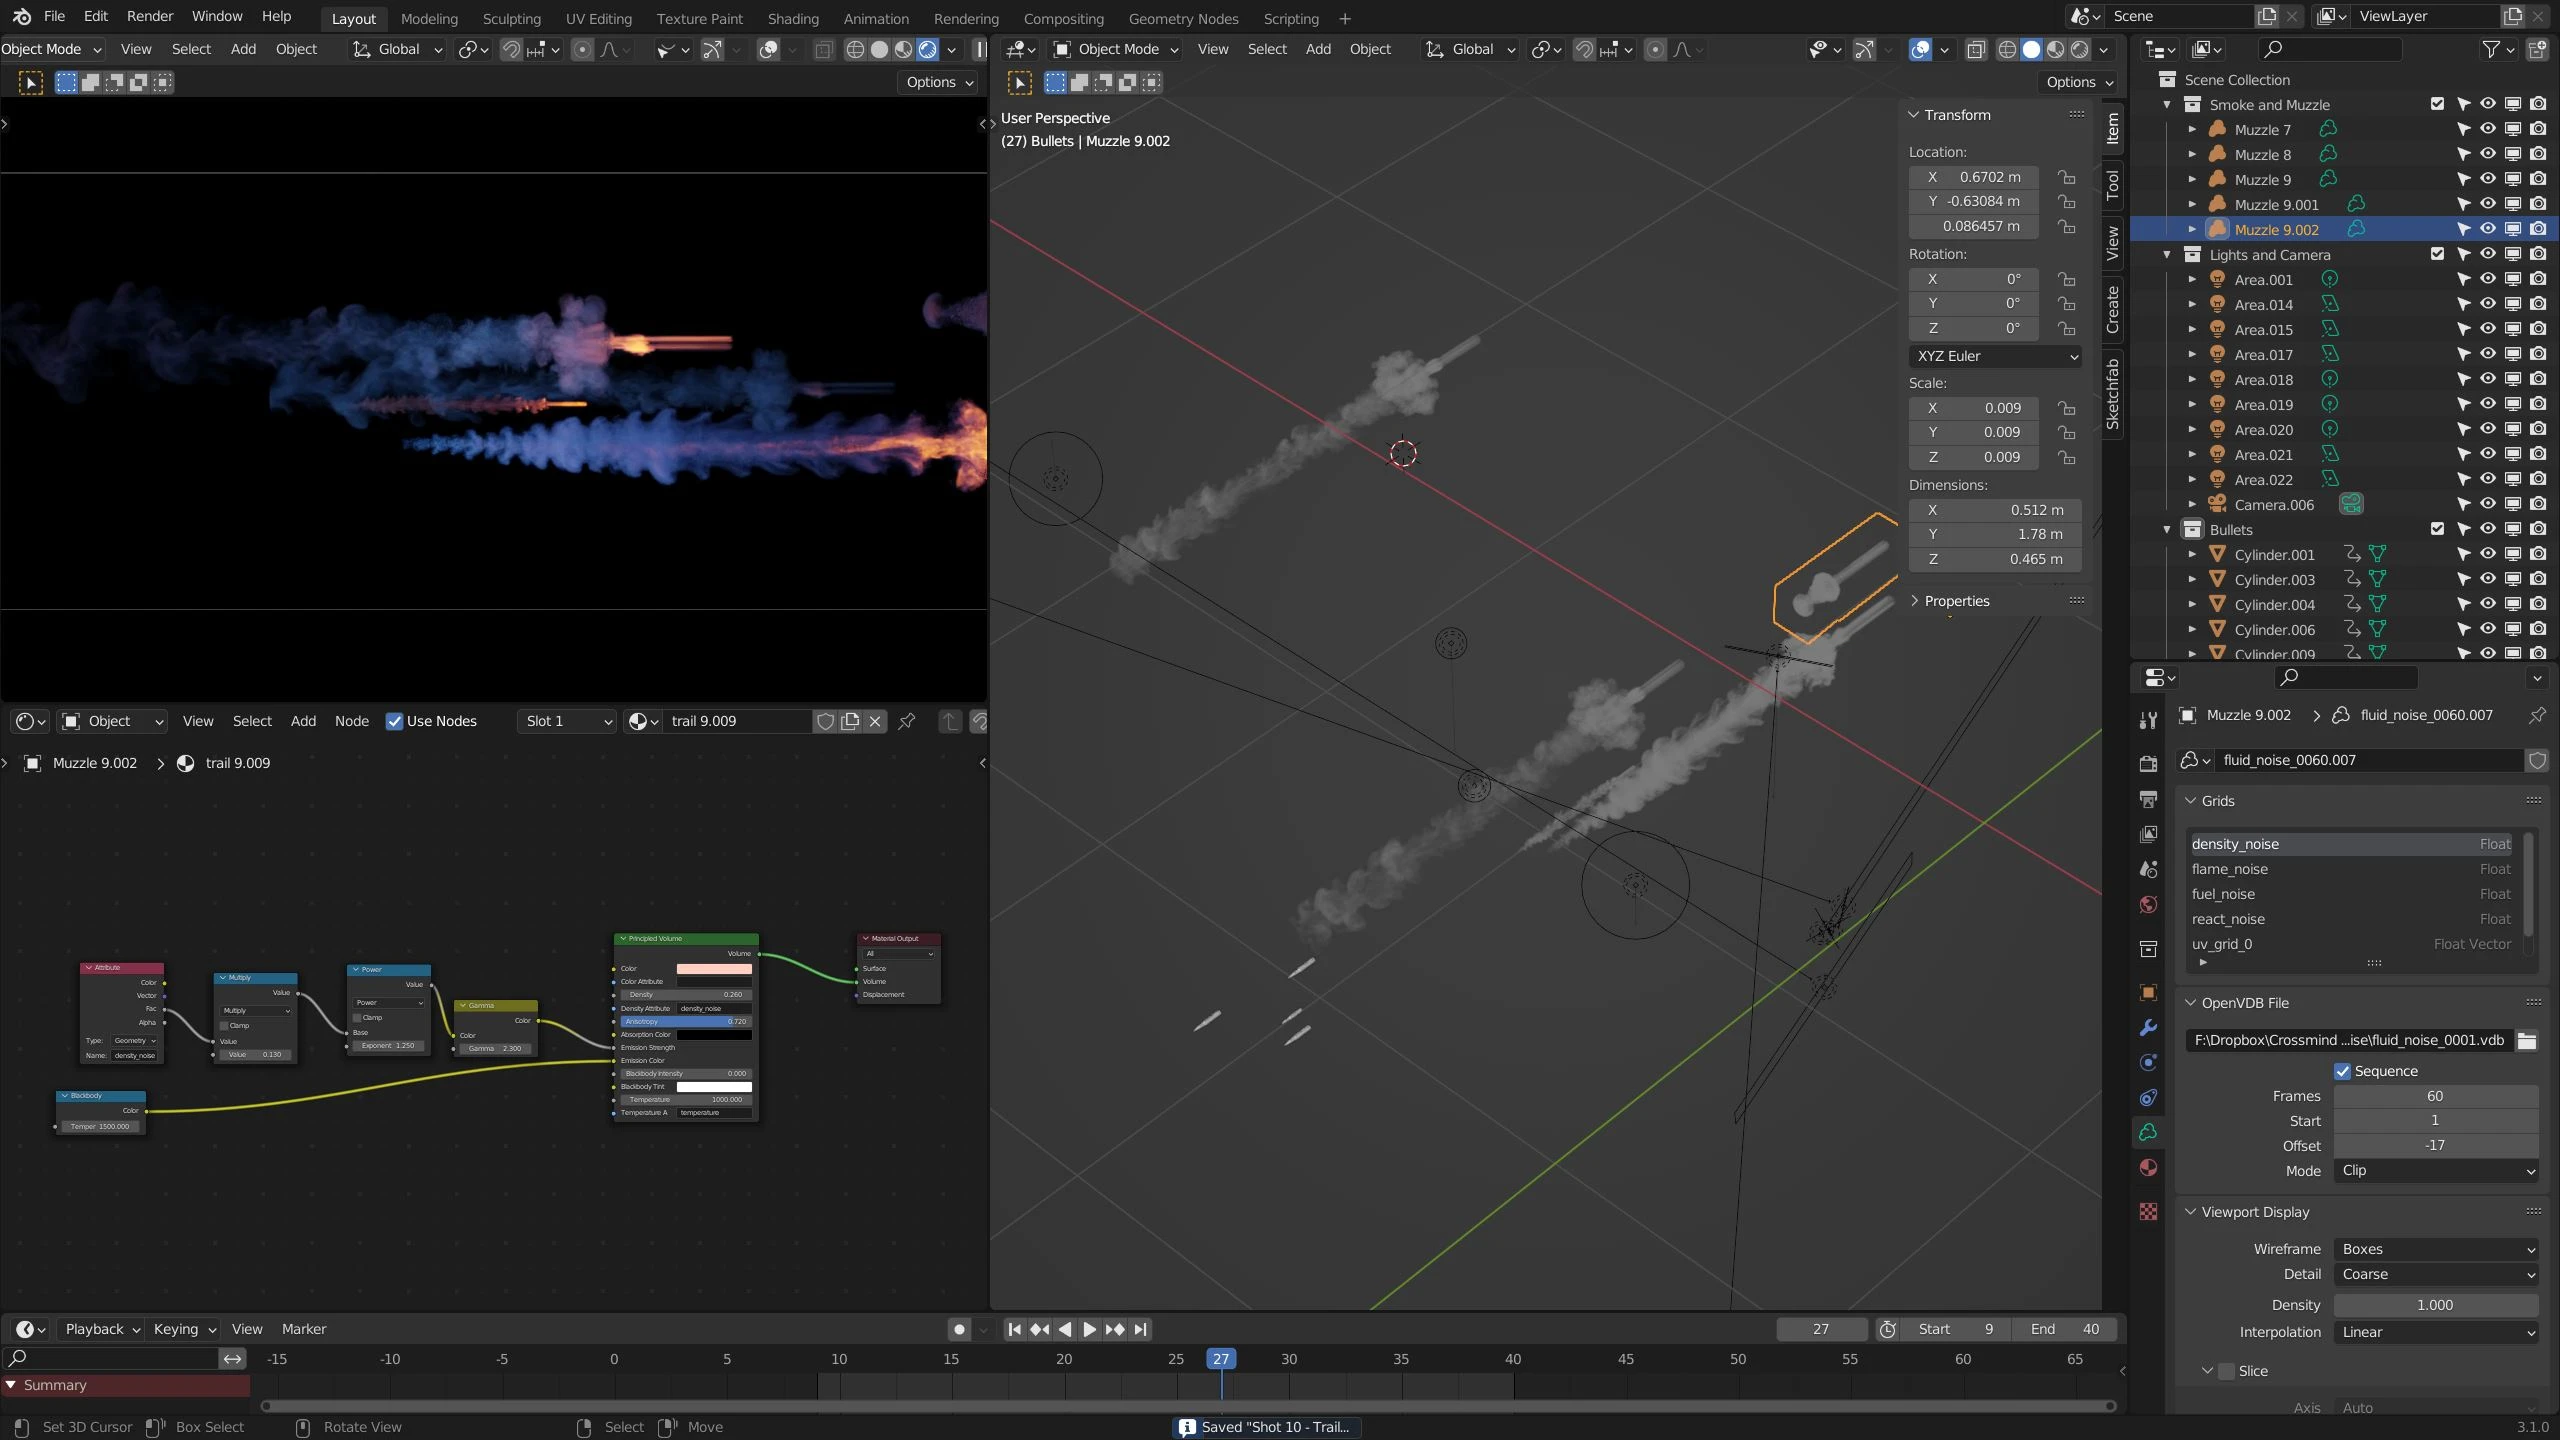2560x1440 pixels.
Task: Enable Proportional Editing in the viewport header
Action: point(1657,49)
